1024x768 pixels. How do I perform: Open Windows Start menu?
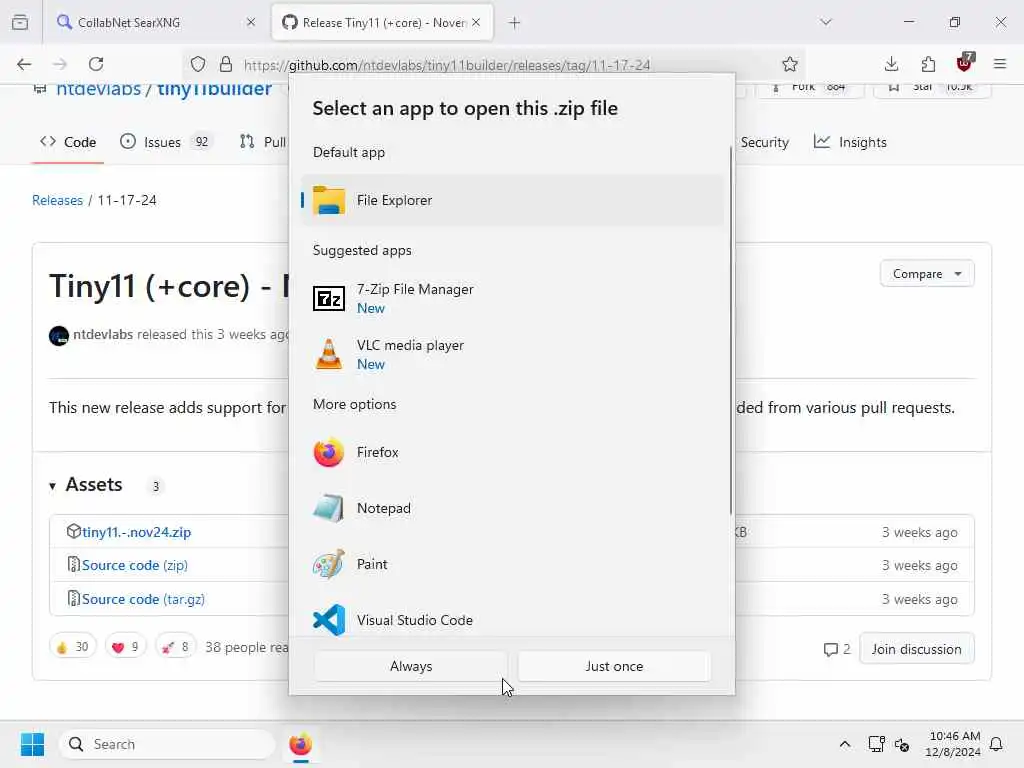tap(32, 744)
